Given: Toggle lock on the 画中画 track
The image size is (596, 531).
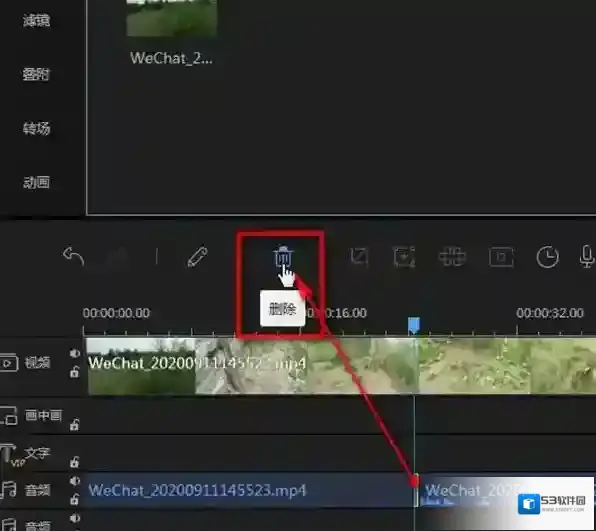Looking at the screenshot, I should pos(74,424).
